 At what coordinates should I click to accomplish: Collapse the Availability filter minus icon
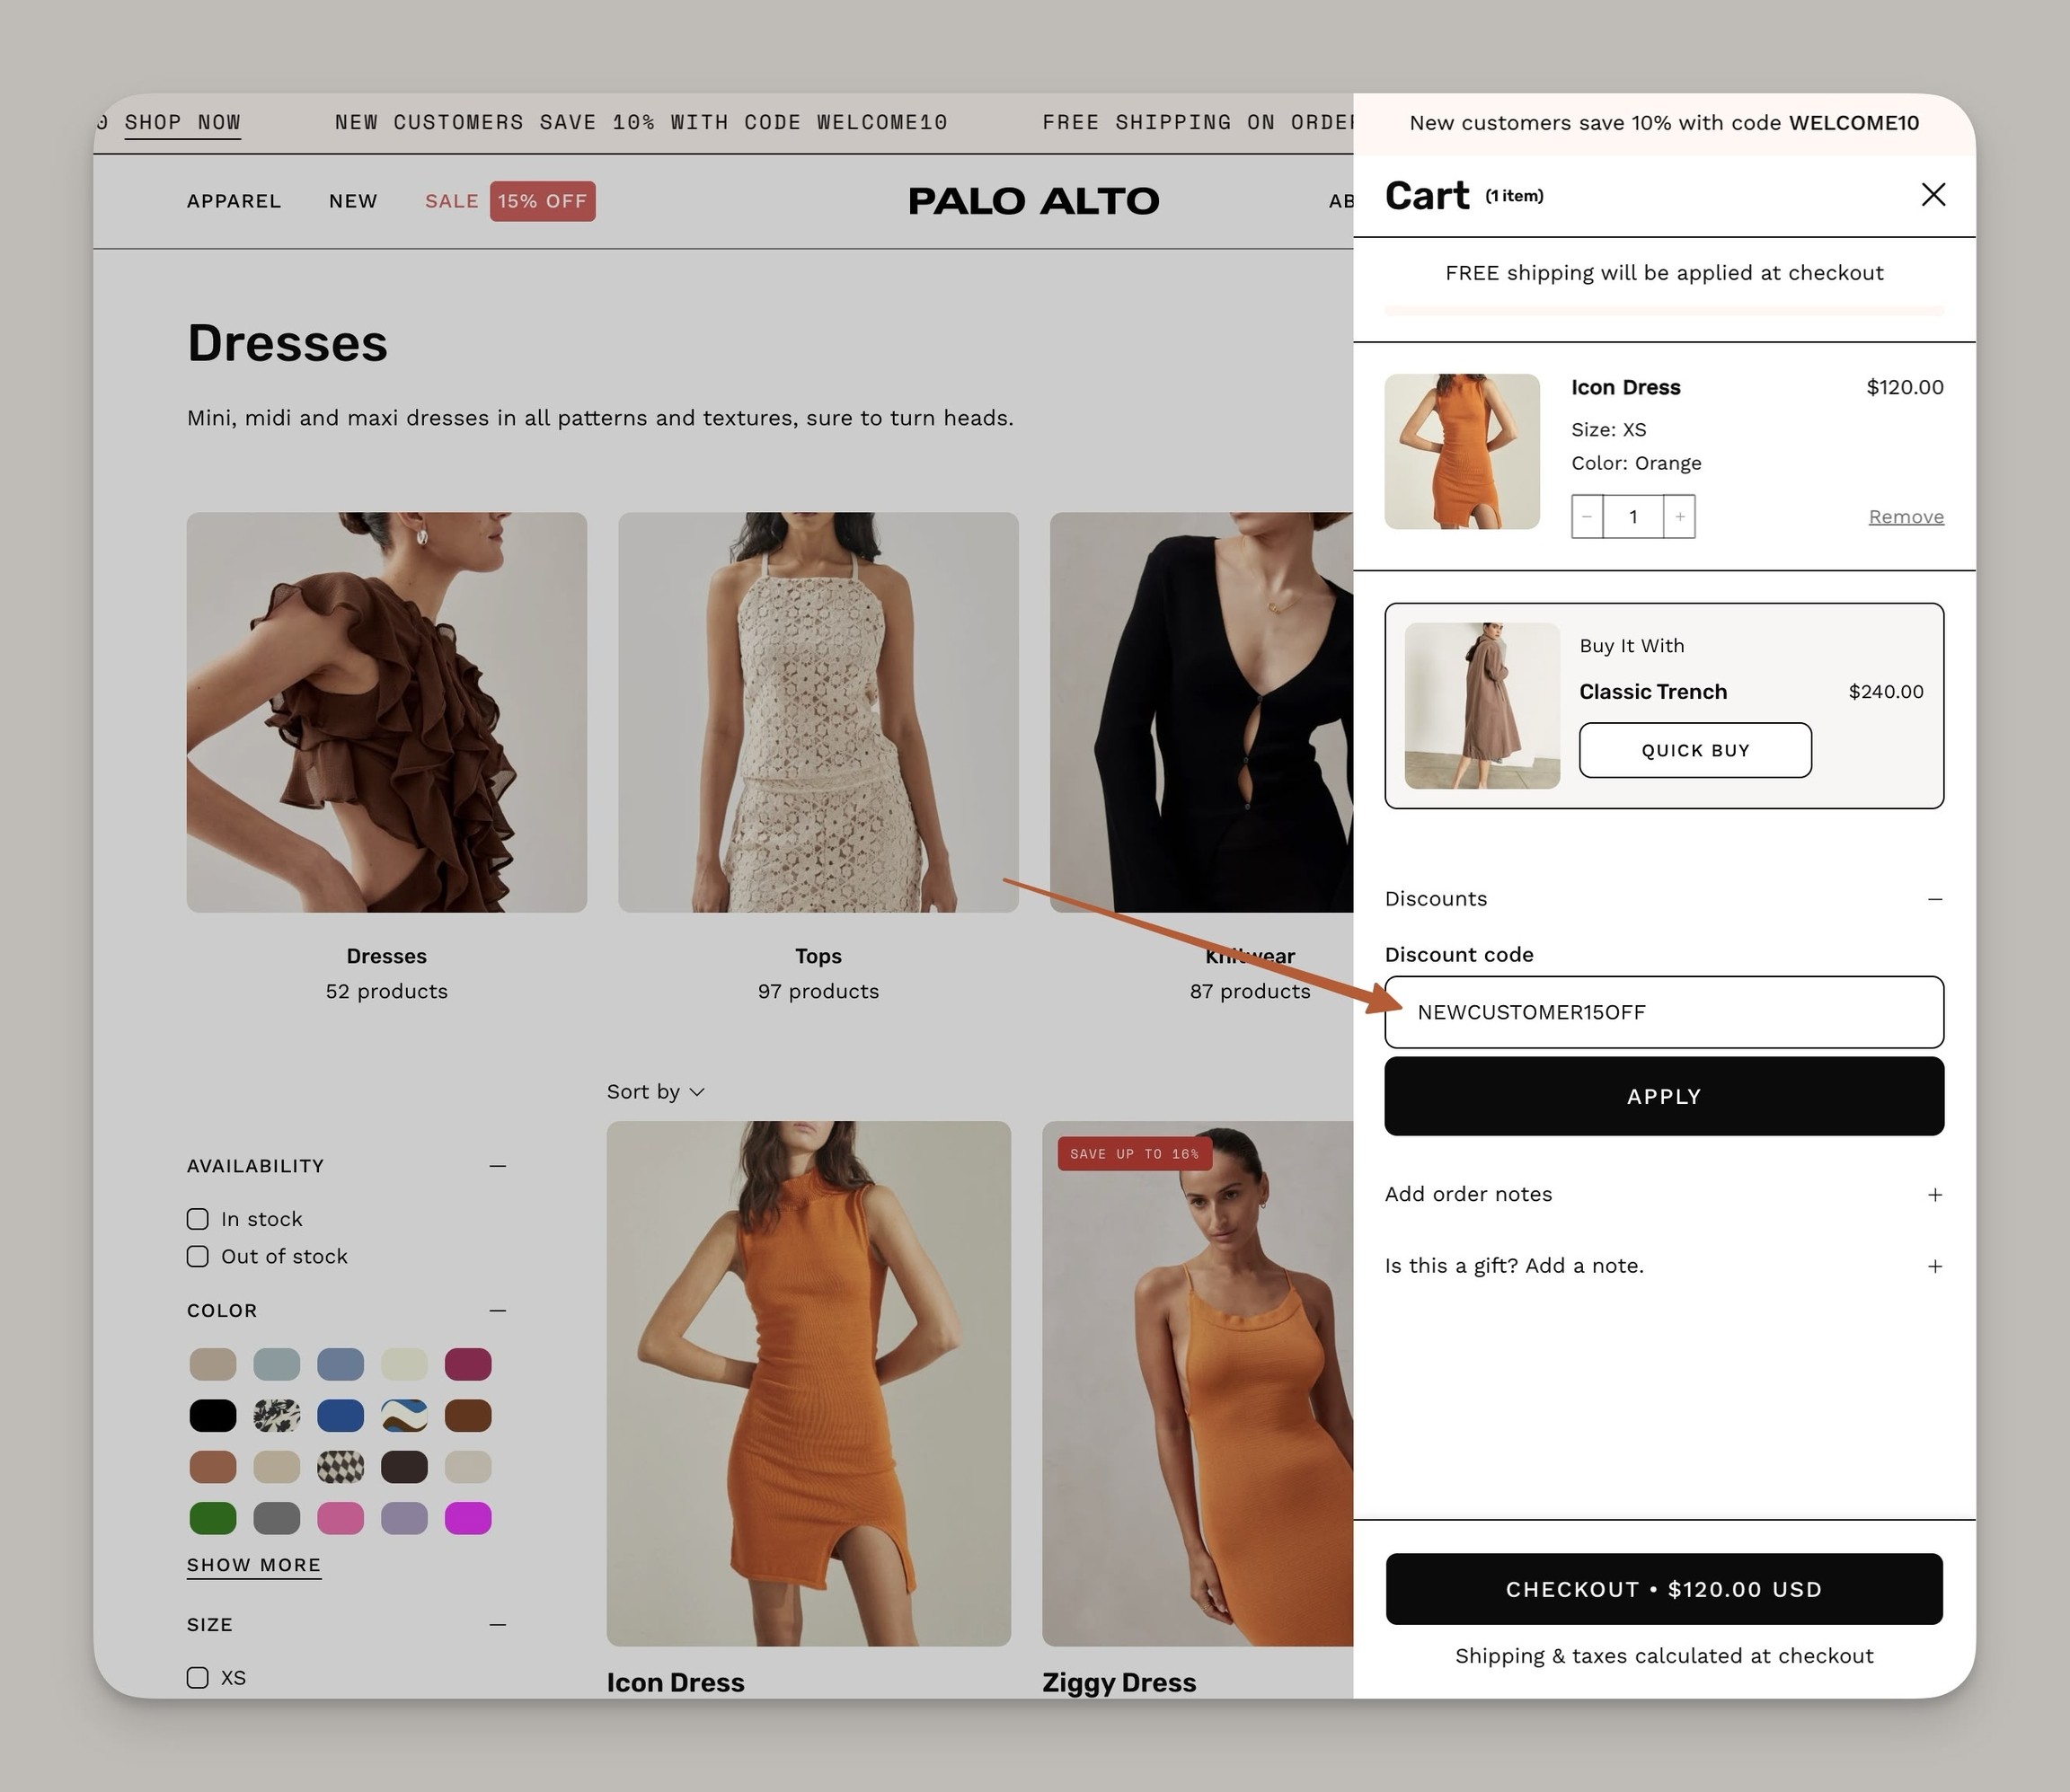click(x=498, y=1166)
